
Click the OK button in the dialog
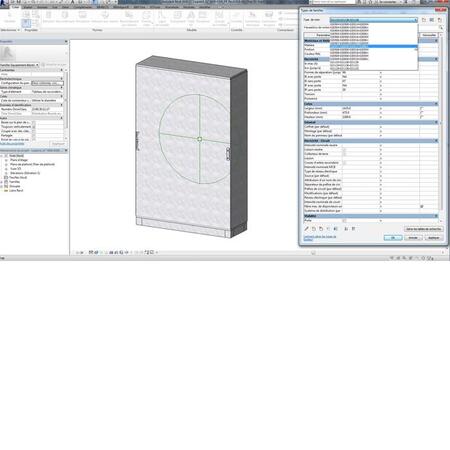(393, 238)
